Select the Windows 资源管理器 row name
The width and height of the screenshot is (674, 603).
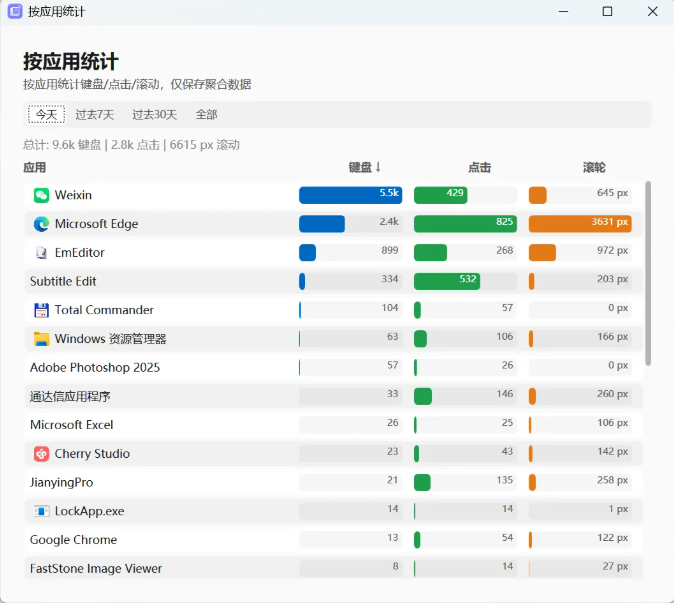pyautogui.click(x=110, y=339)
